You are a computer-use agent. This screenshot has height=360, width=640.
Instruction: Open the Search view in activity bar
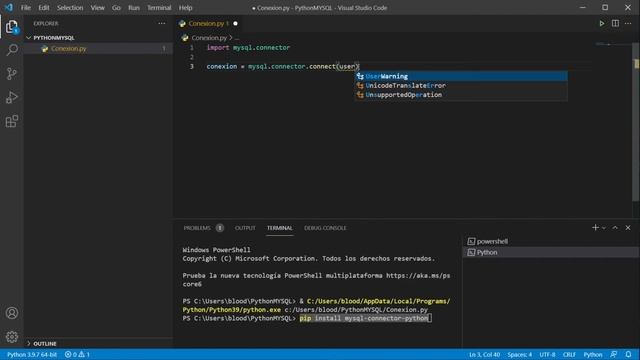coord(12,50)
